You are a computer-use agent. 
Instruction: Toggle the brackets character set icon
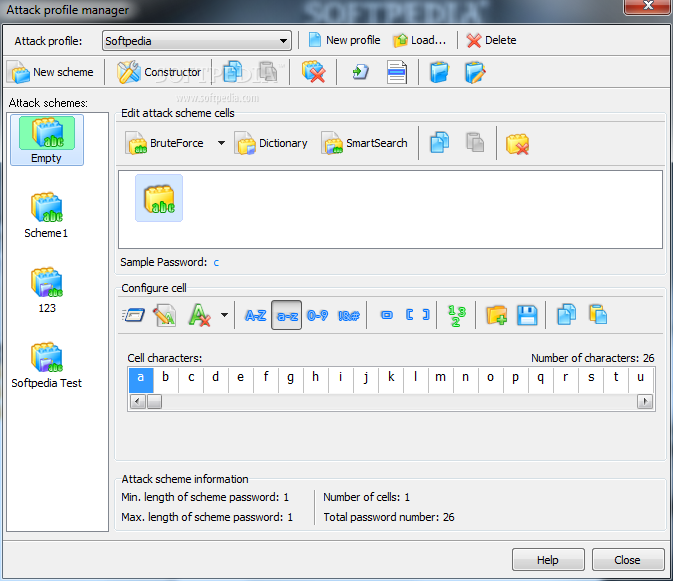pos(418,315)
